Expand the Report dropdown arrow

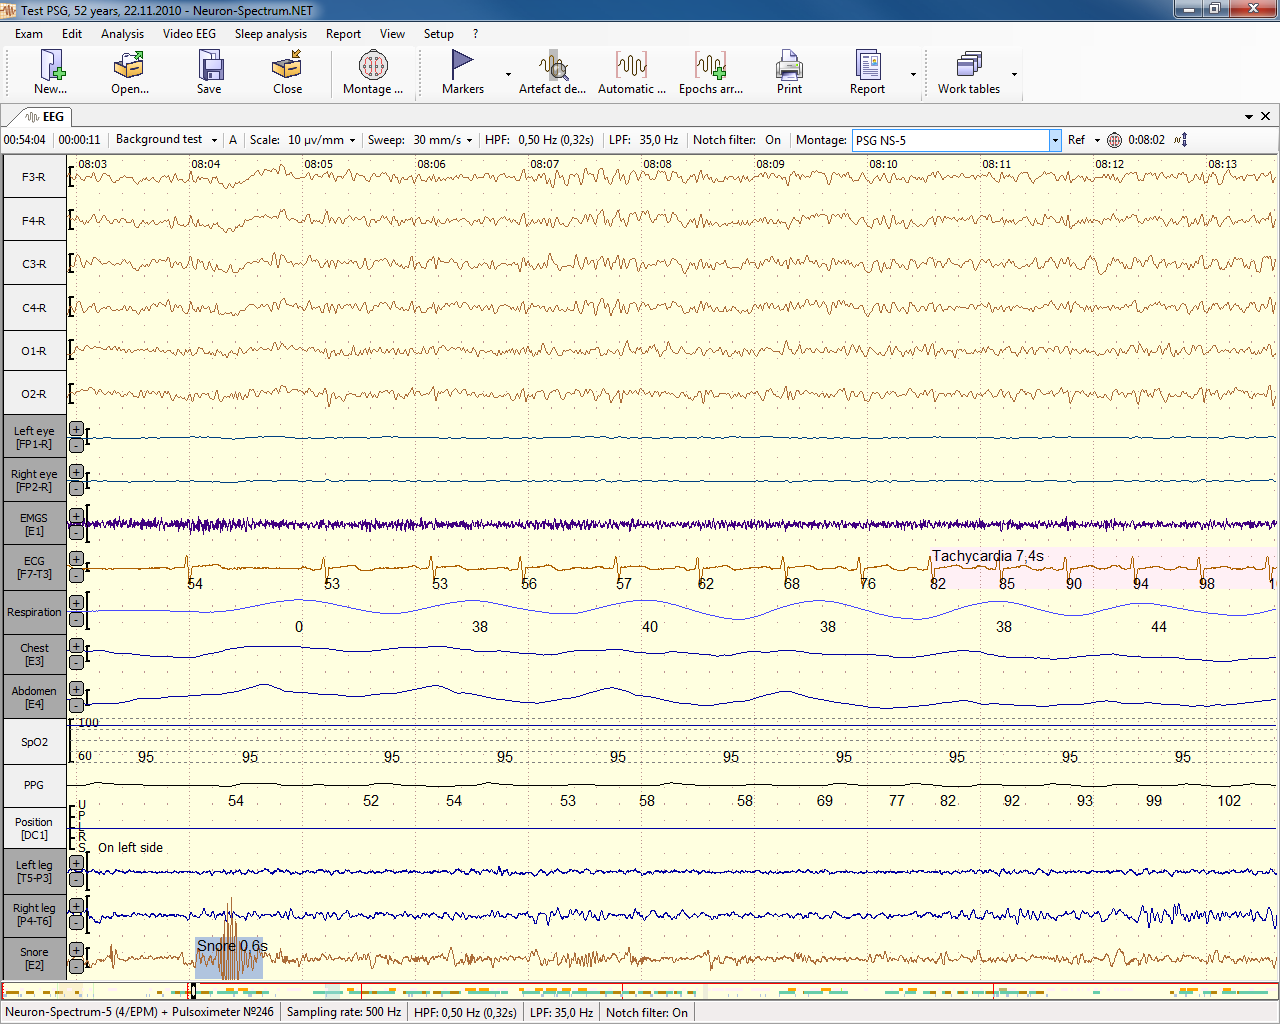coord(913,74)
